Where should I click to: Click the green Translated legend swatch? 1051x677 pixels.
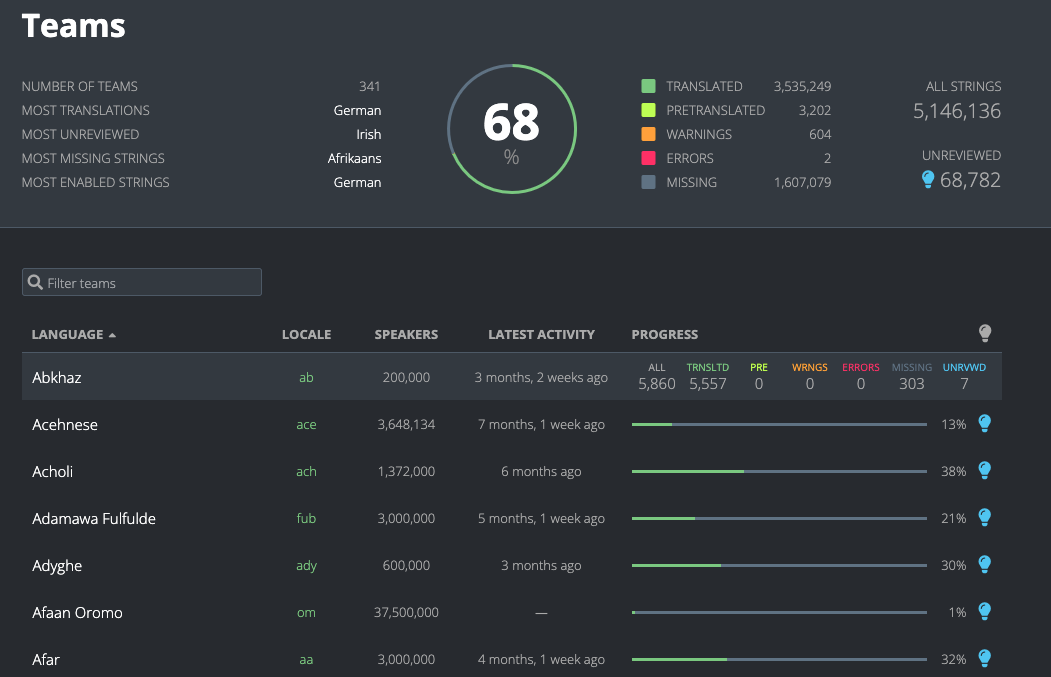(648, 87)
